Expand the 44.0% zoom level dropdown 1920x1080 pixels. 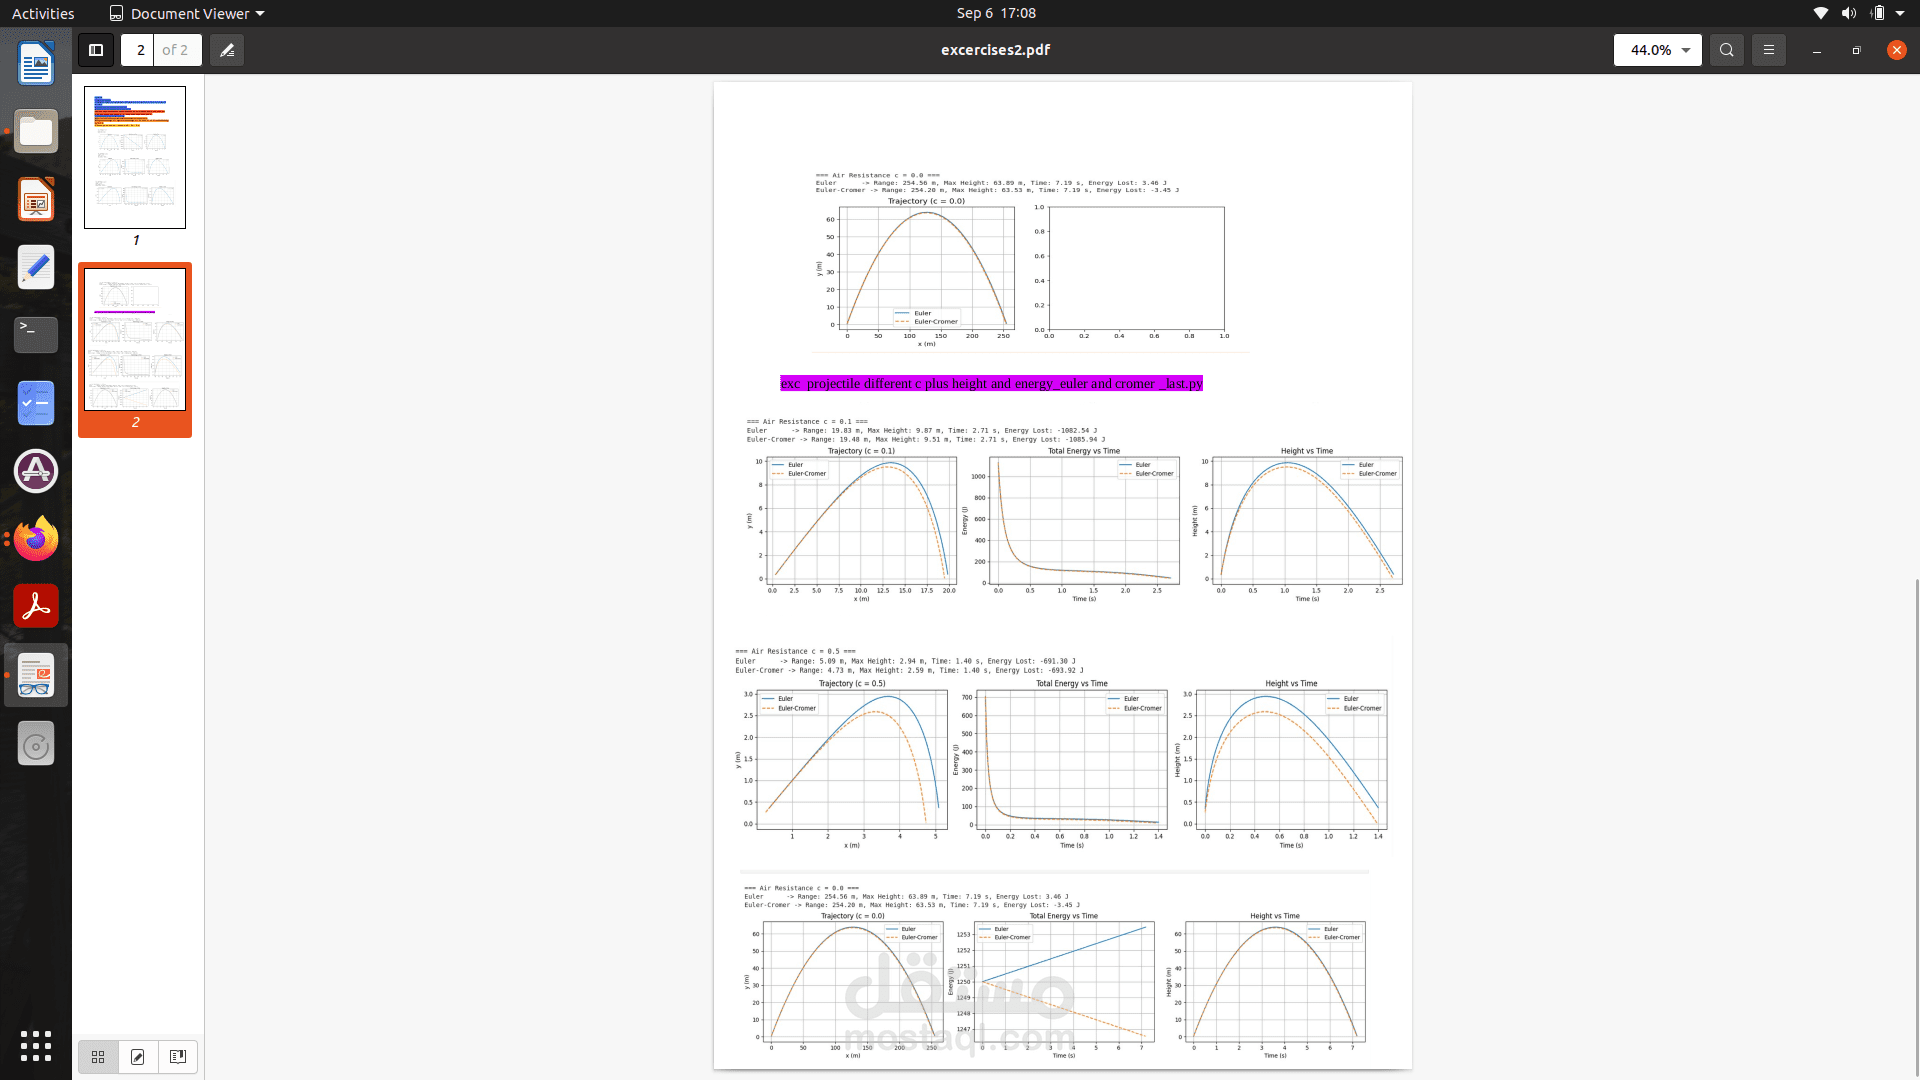click(1685, 50)
